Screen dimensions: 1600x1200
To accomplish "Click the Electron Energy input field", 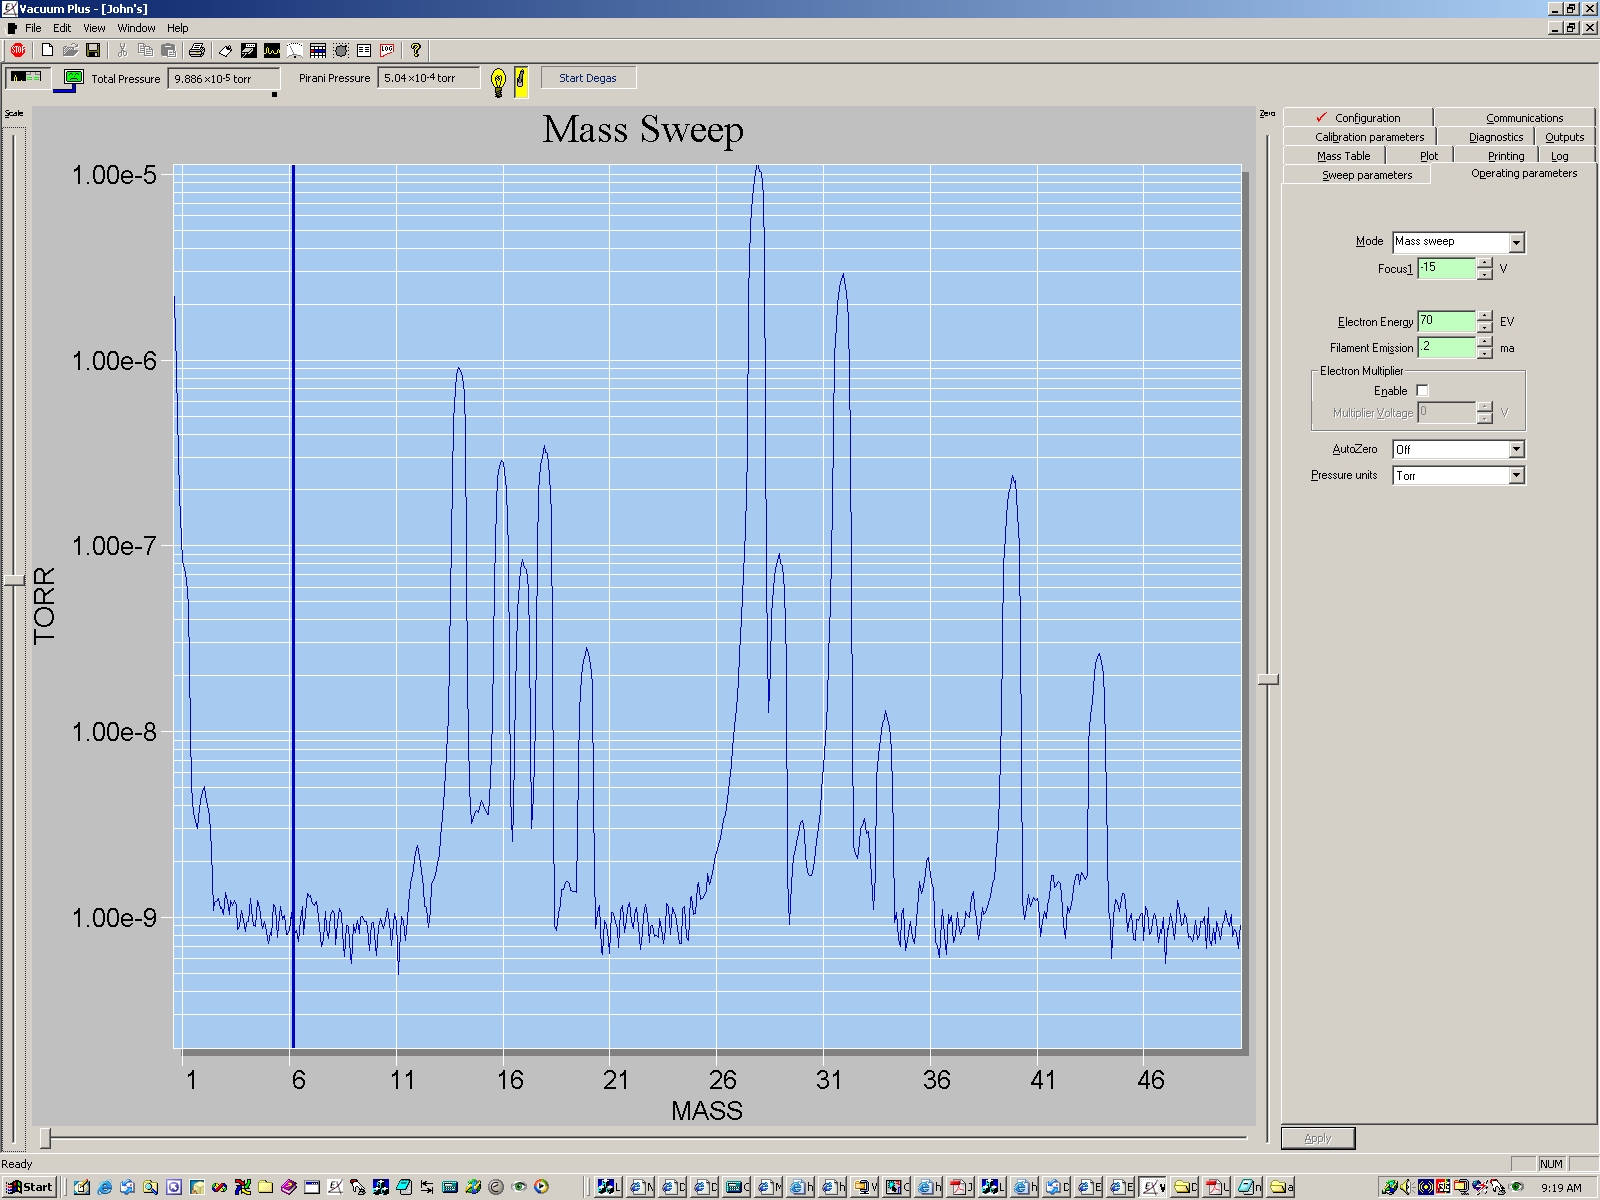I will [x=1446, y=321].
